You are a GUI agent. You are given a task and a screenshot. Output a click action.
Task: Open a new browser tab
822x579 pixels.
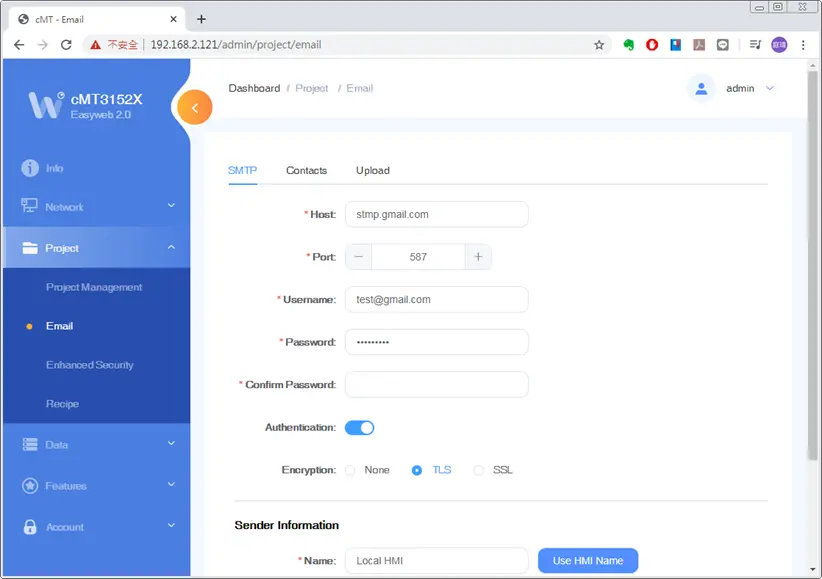pos(201,19)
